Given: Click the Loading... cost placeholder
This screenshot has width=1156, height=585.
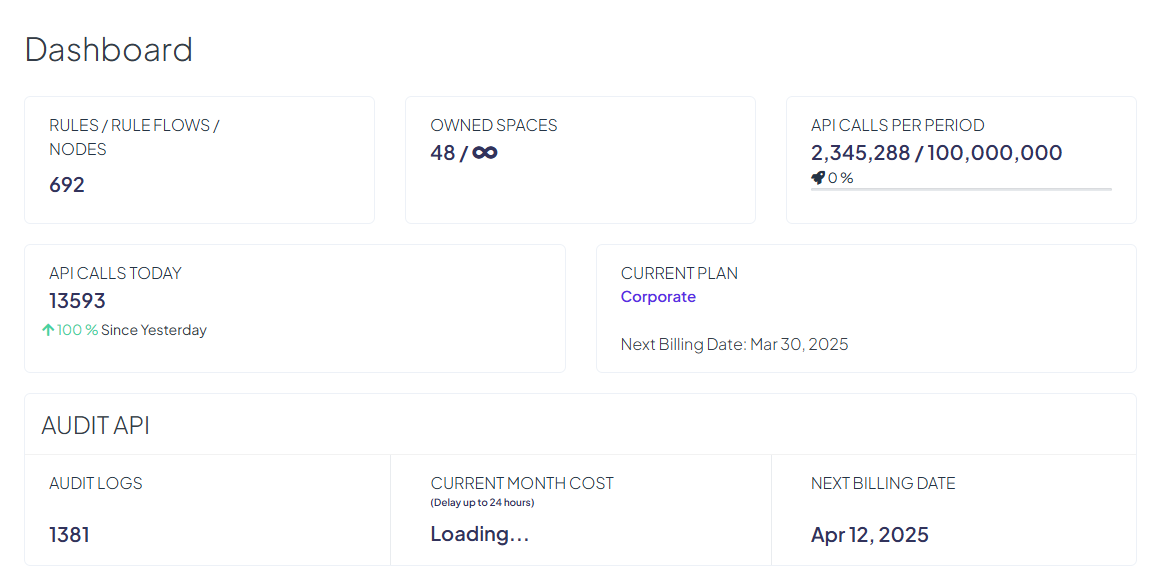Looking at the screenshot, I should coord(479,534).
